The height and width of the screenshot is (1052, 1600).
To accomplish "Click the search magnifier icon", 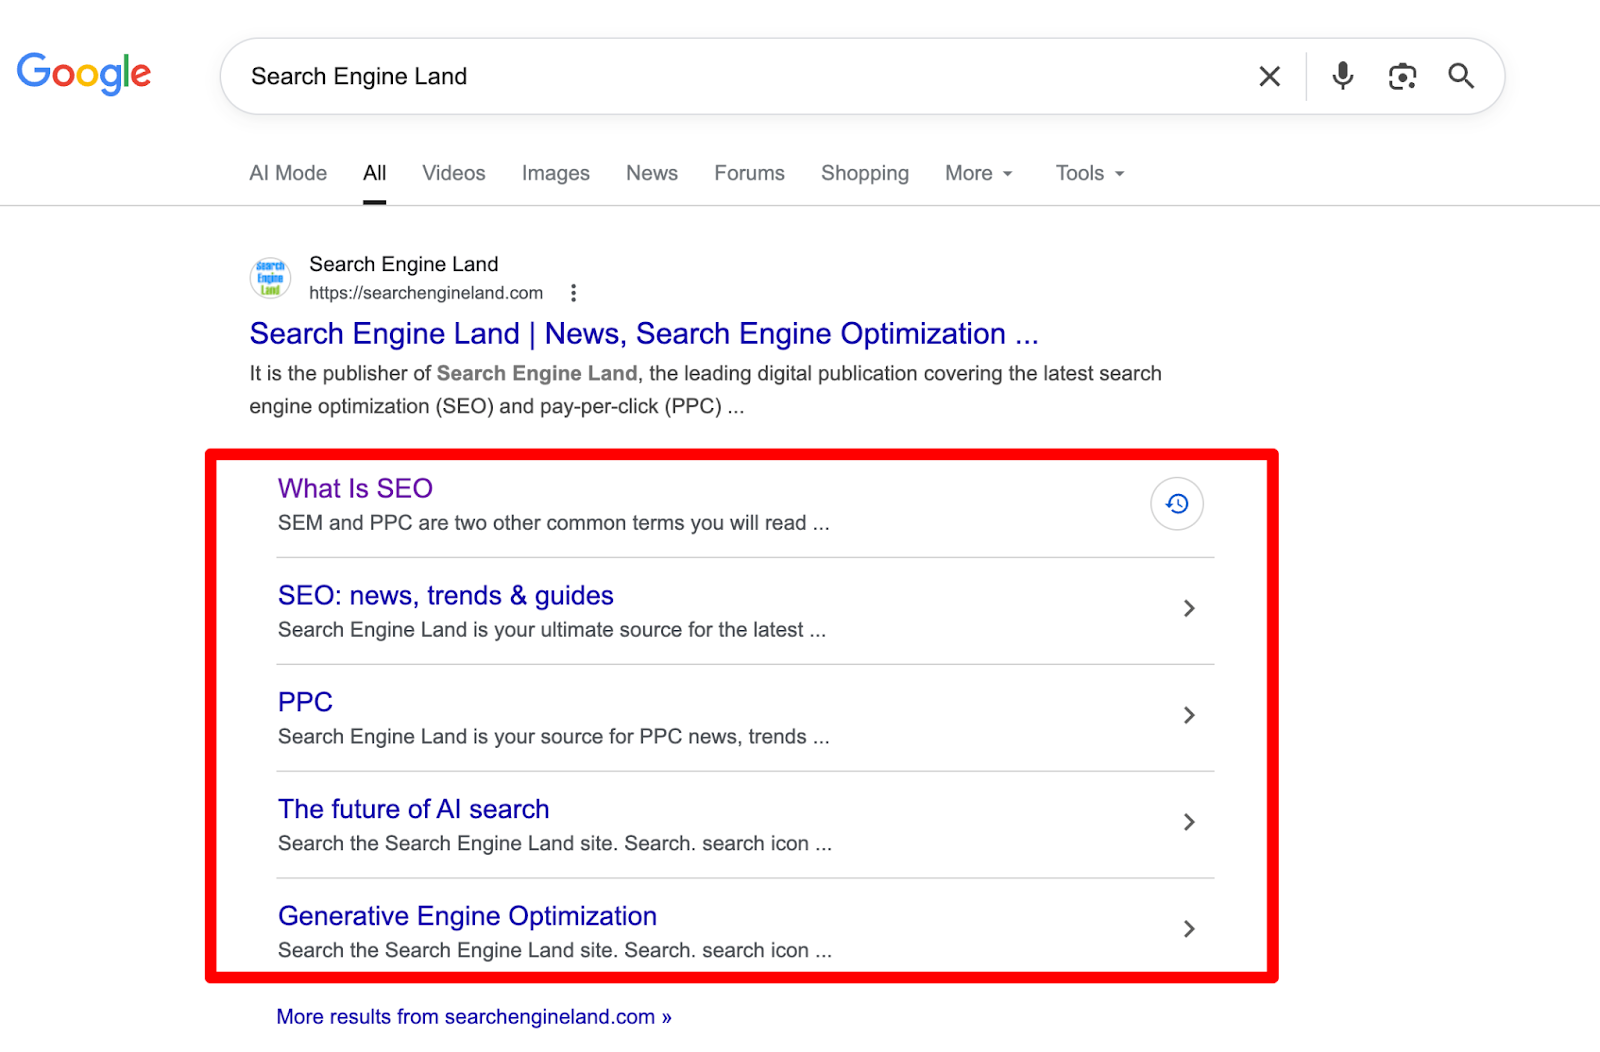I will [x=1461, y=76].
